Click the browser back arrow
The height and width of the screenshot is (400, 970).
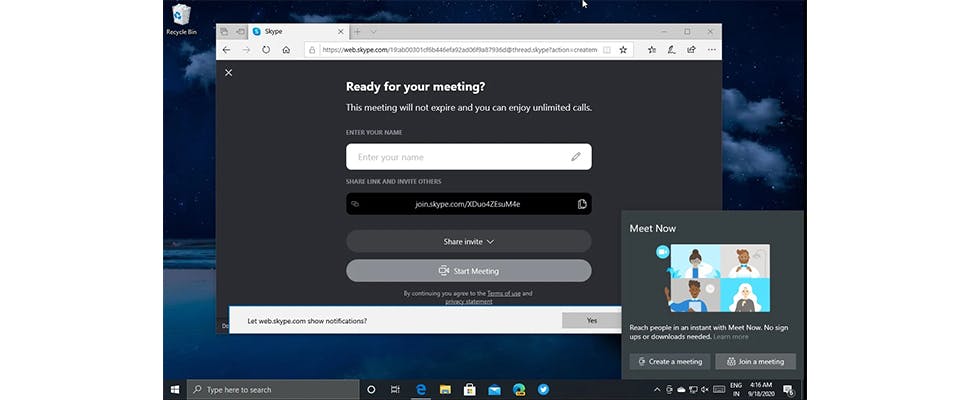pyautogui.click(x=226, y=50)
